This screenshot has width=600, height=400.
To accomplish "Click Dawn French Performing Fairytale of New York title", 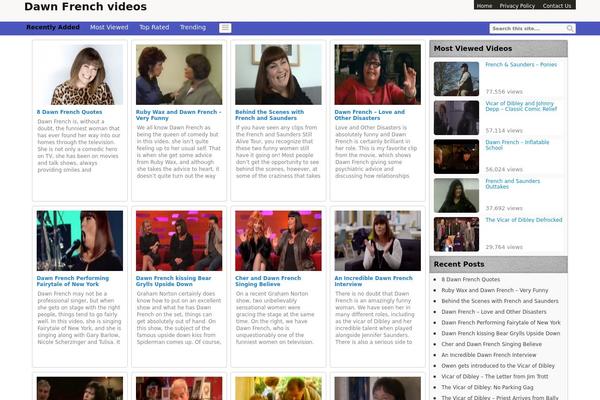I will [73, 281].
